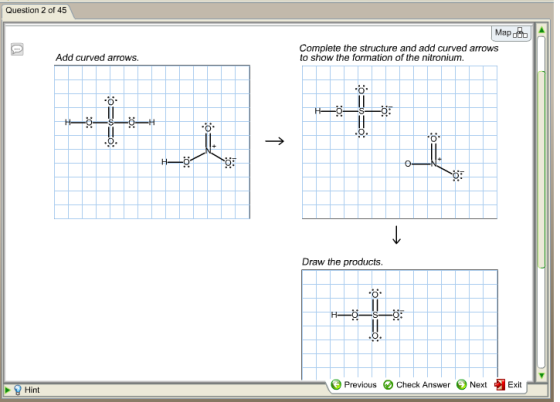Click the scroll down arrow

541,375
